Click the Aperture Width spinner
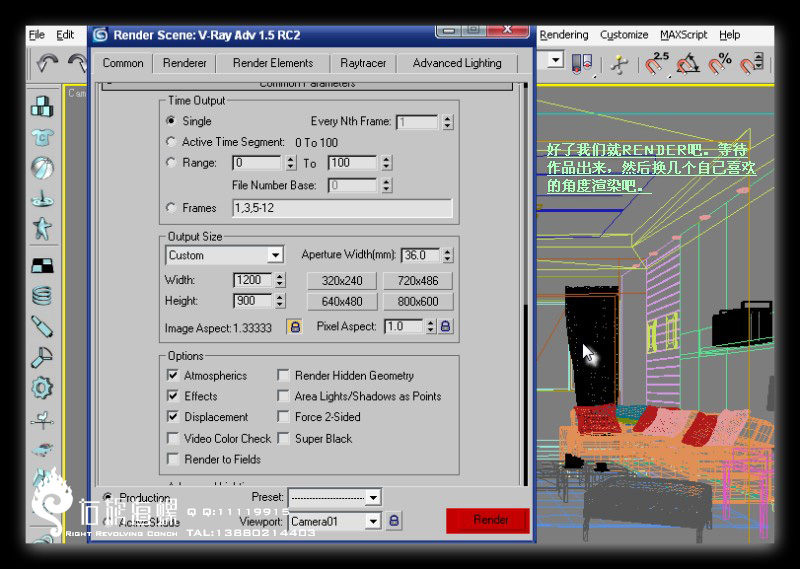 click(447, 255)
